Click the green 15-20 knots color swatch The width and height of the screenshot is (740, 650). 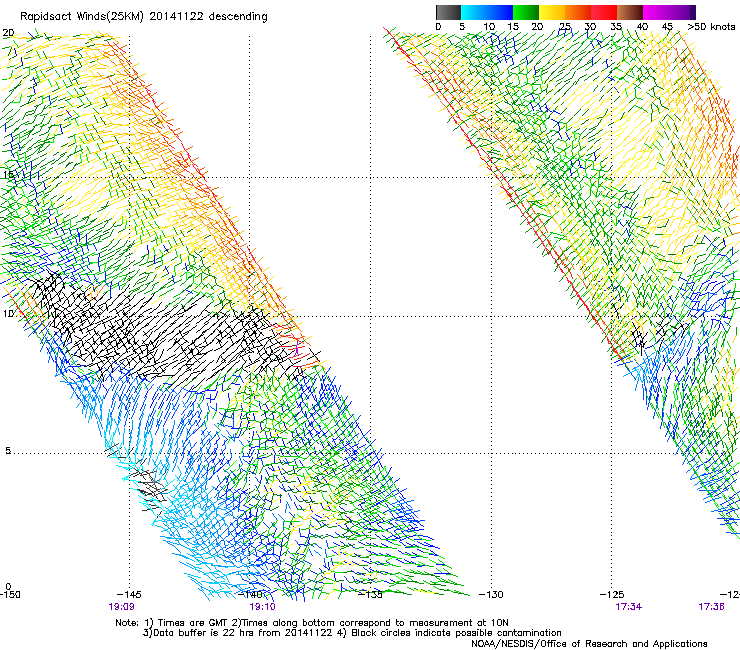(x=526, y=12)
